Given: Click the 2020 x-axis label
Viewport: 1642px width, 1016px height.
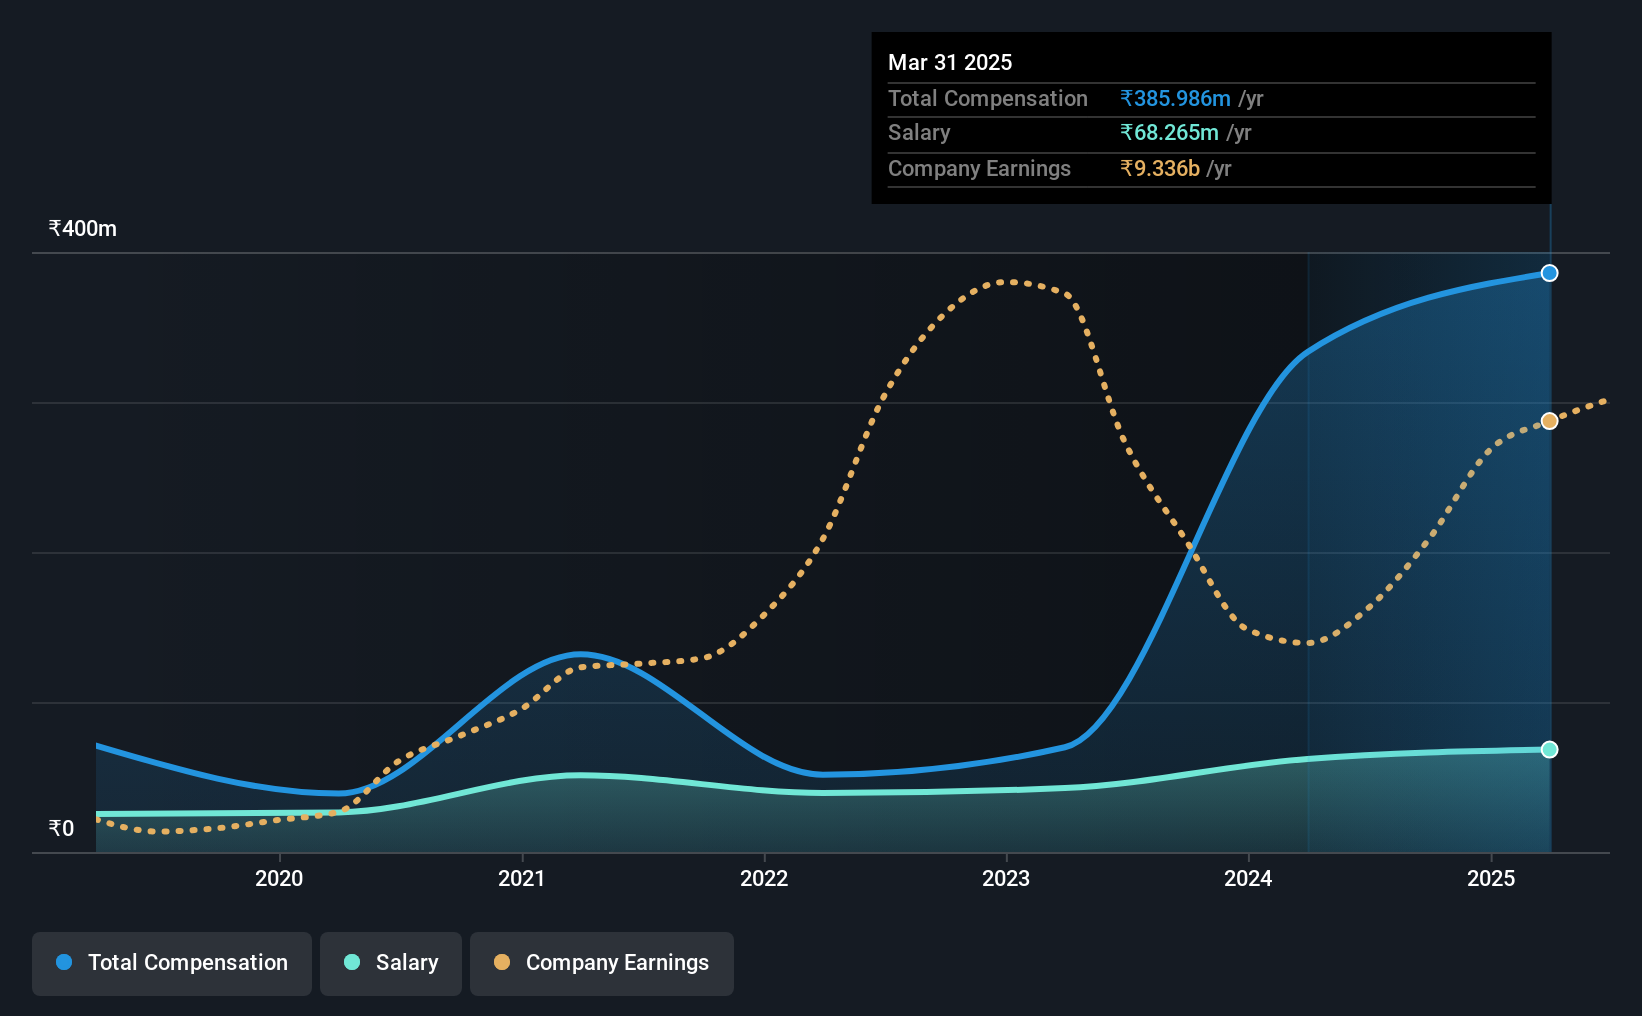Looking at the screenshot, I should point(279,878).
